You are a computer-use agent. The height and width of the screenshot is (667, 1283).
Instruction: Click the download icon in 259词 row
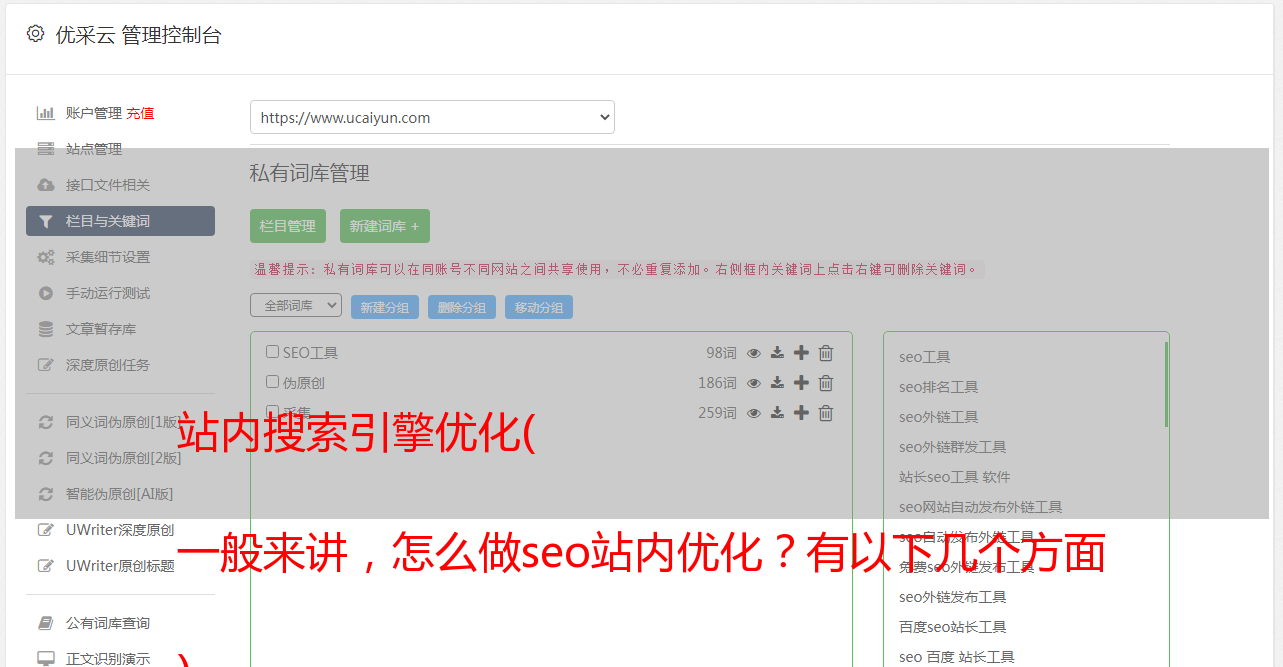777,413
